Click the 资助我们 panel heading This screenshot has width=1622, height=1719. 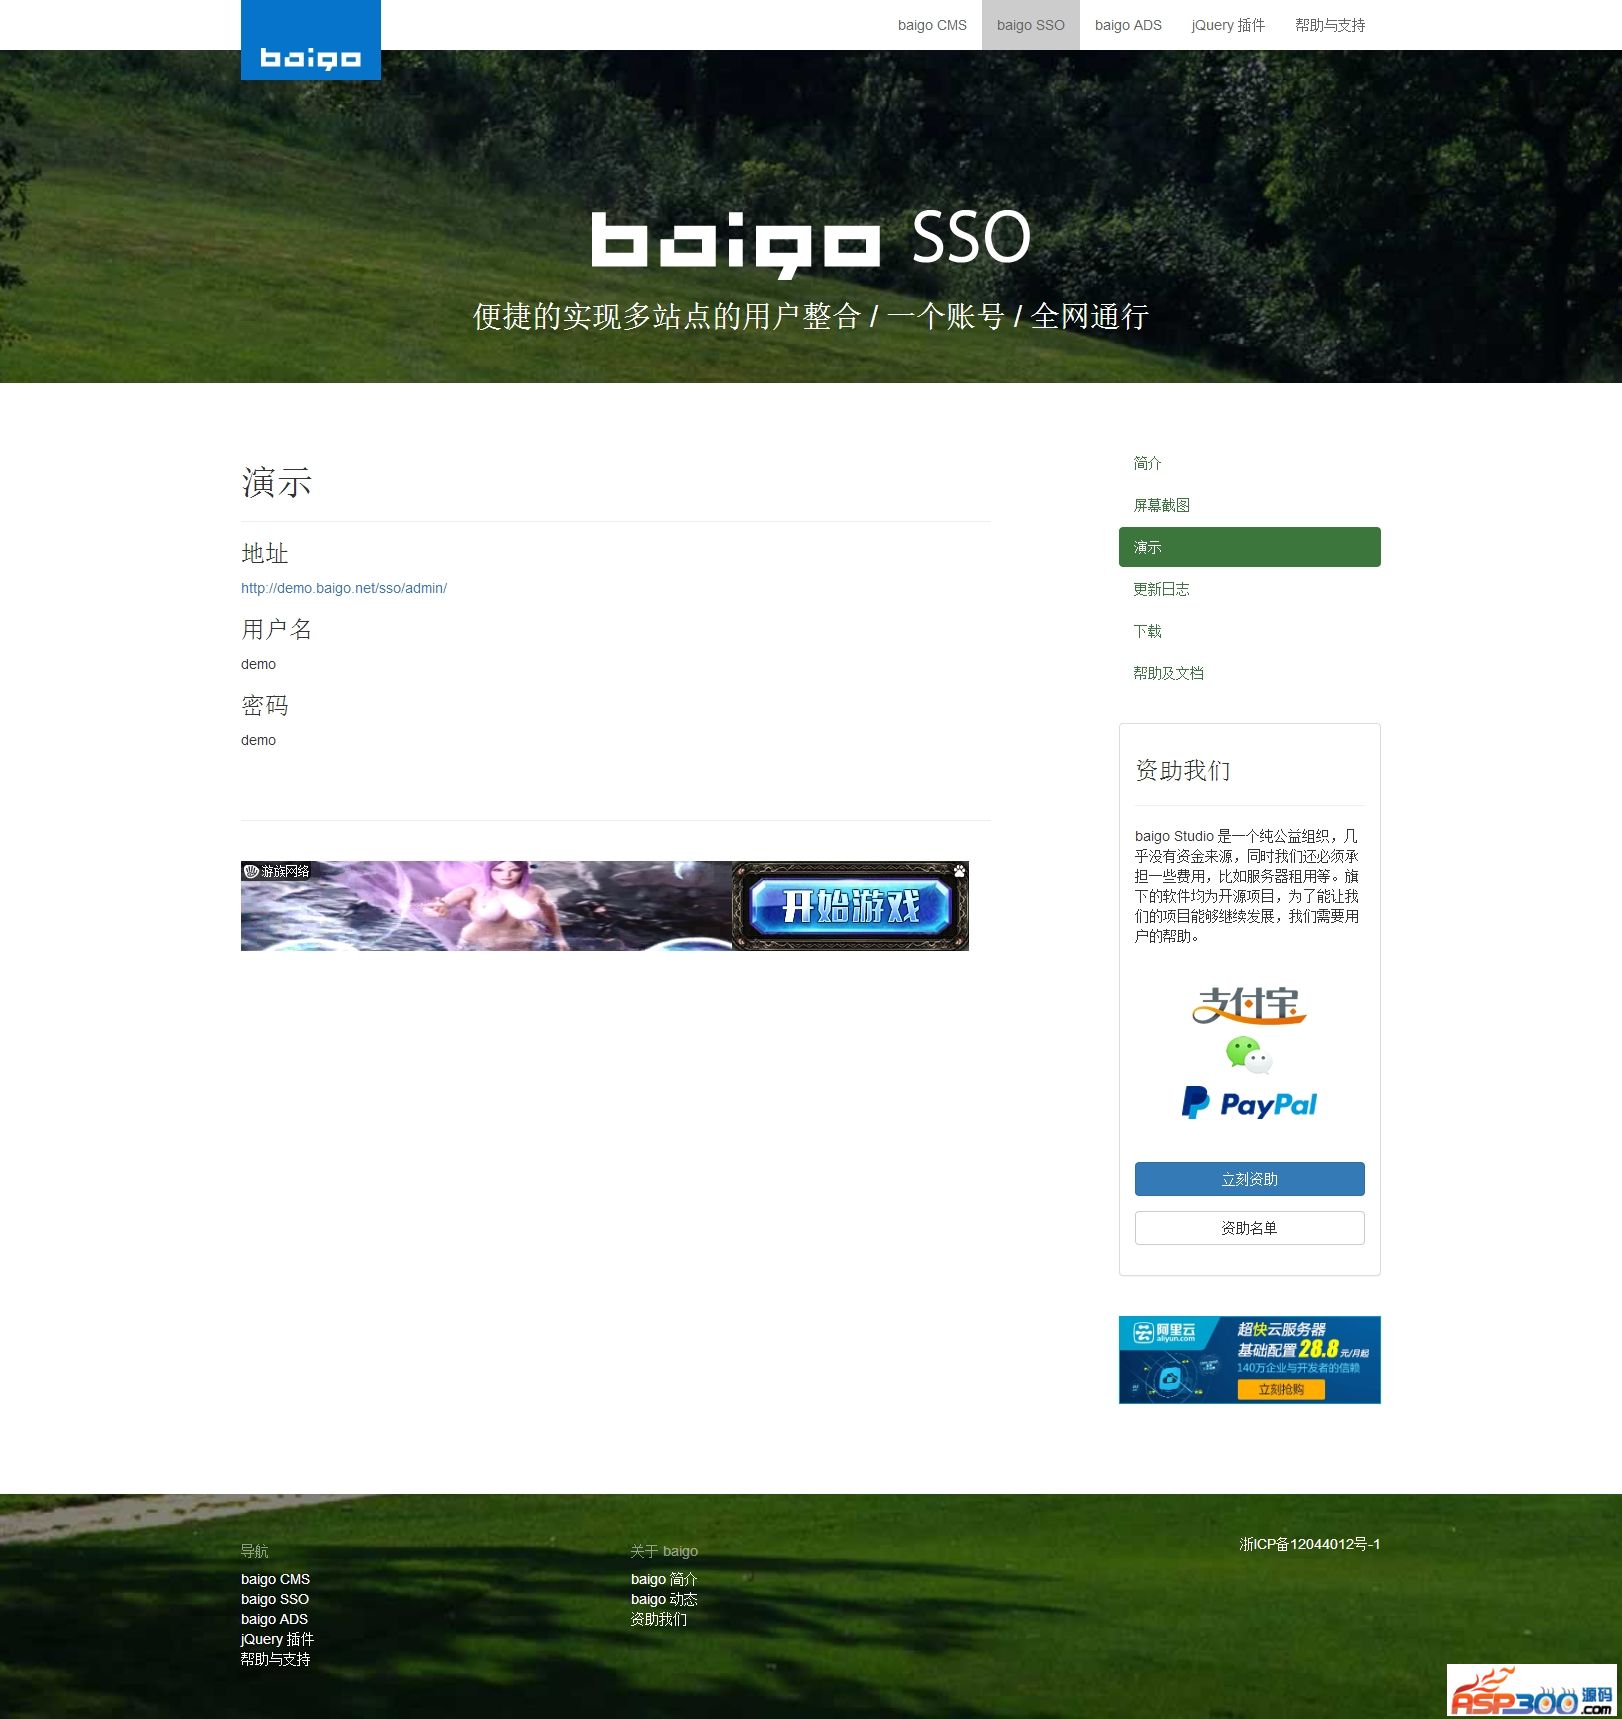[1183, 770]
